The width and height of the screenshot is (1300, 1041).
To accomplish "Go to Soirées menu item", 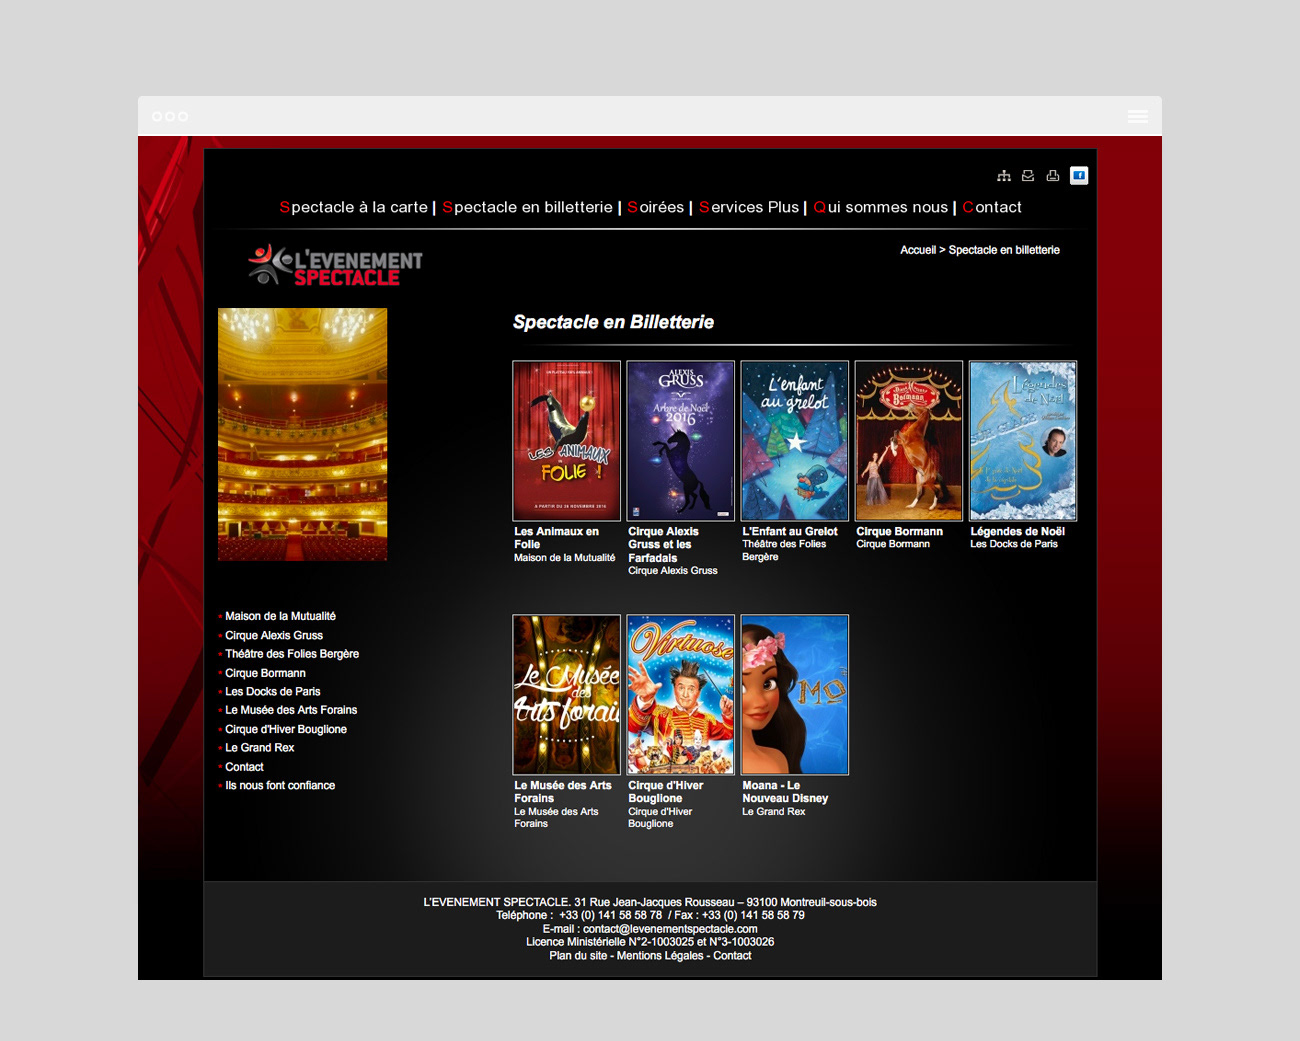I will click(x=656, y=207).
